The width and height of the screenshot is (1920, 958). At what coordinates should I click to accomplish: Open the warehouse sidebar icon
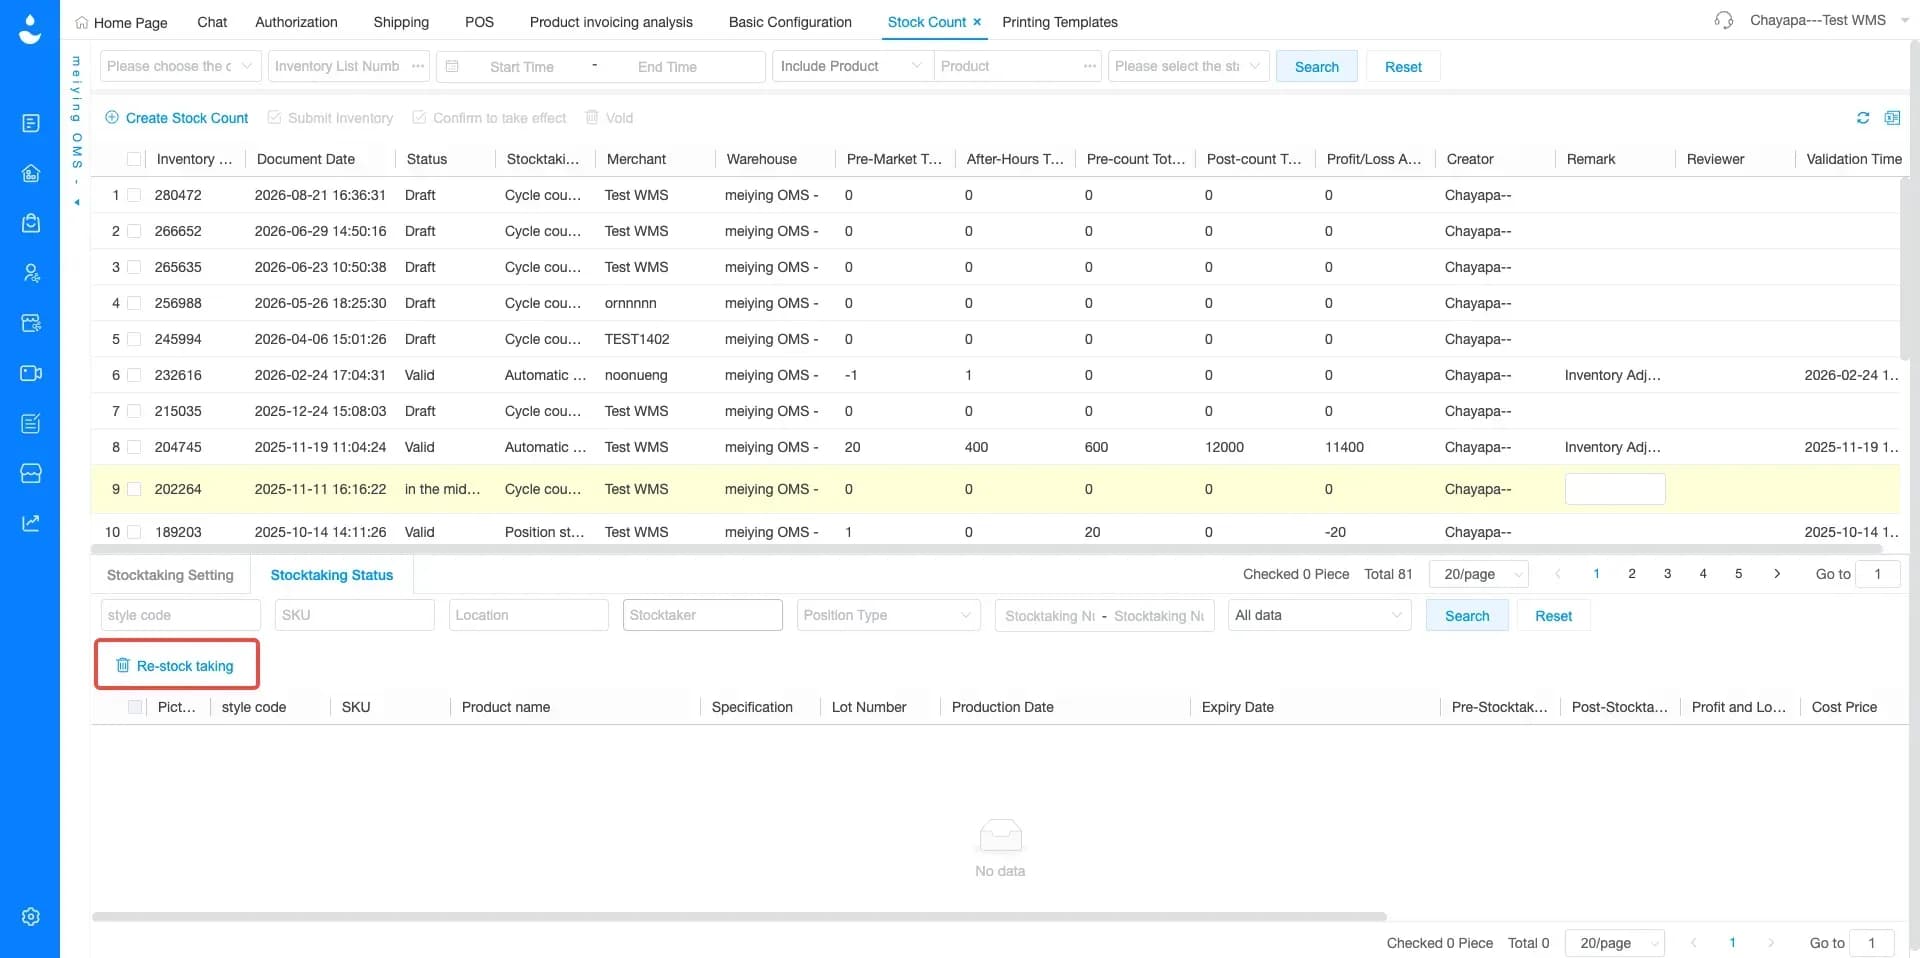click(x=31, y=173)
